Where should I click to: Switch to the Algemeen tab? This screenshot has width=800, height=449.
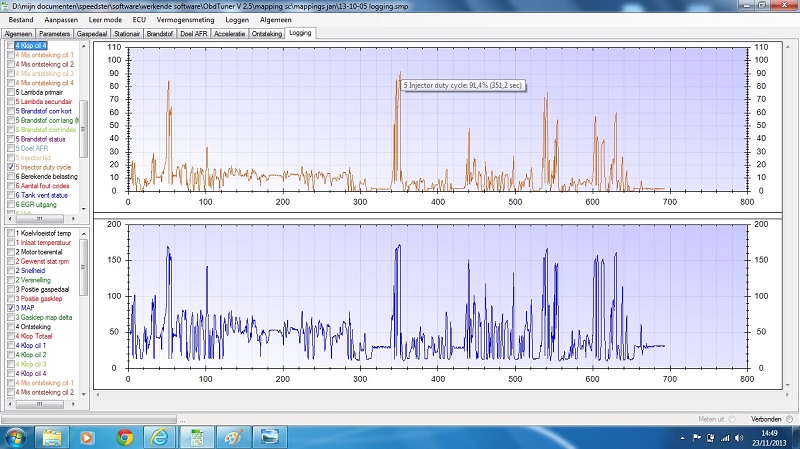(18, 34)
